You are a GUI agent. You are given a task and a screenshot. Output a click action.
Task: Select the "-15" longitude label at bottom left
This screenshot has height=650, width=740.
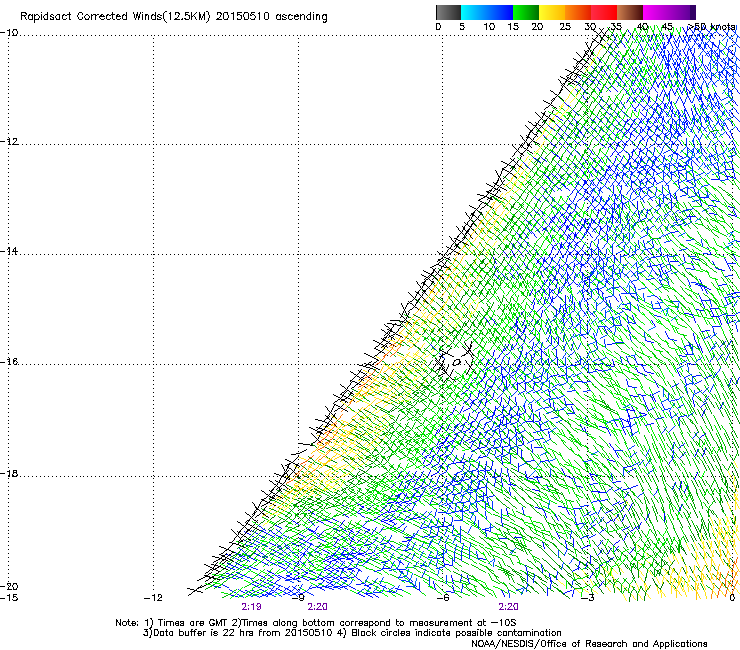[x=9, y=598]
